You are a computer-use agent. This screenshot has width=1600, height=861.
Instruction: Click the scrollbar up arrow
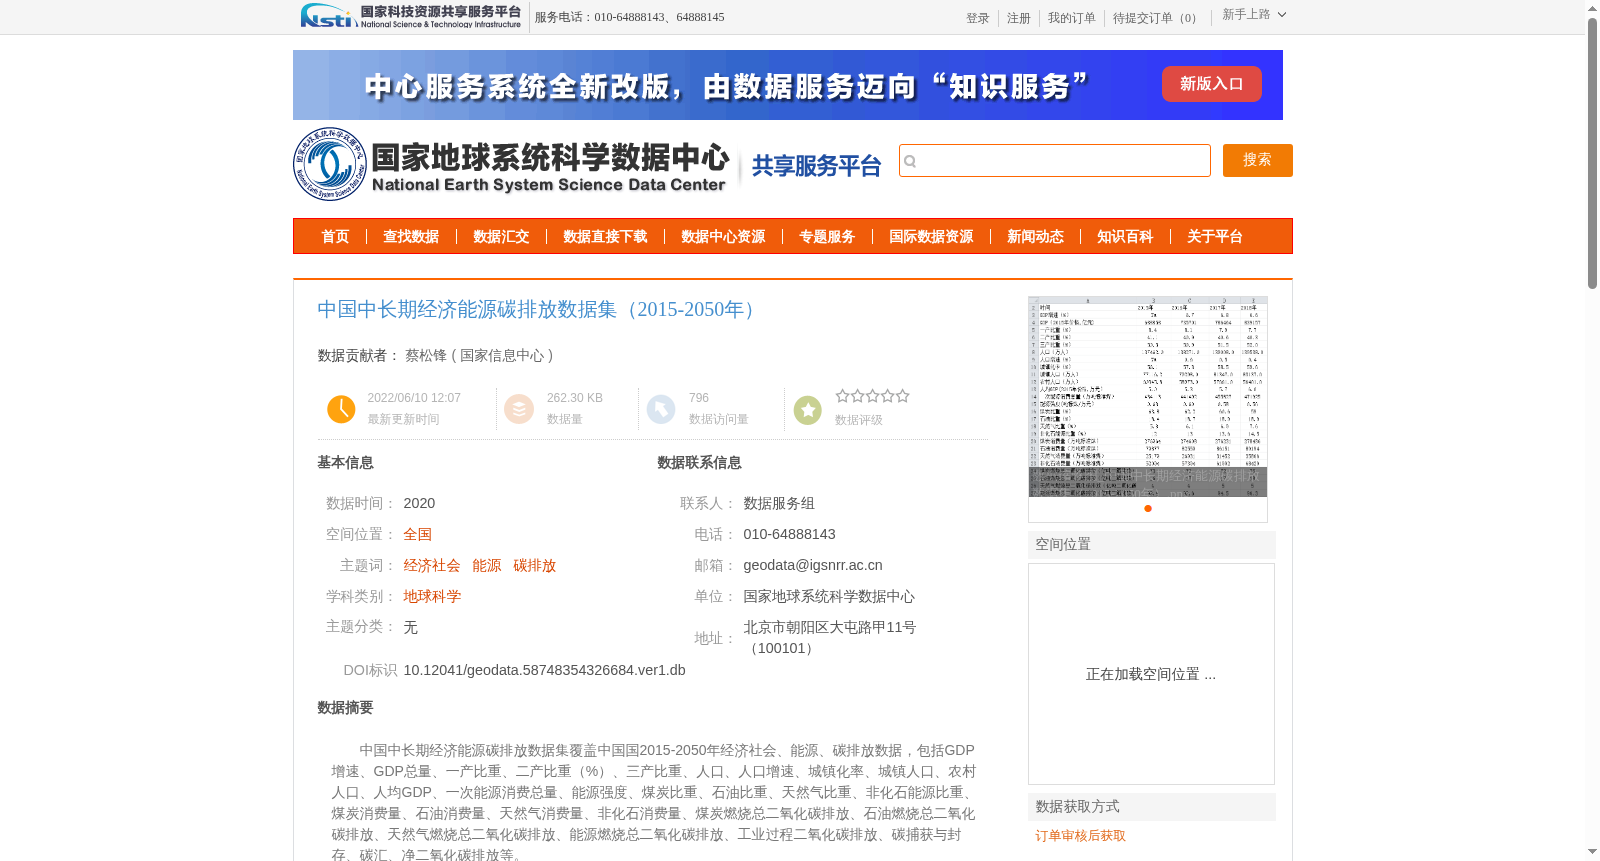pyautogui.click(x=1592, y=8)
